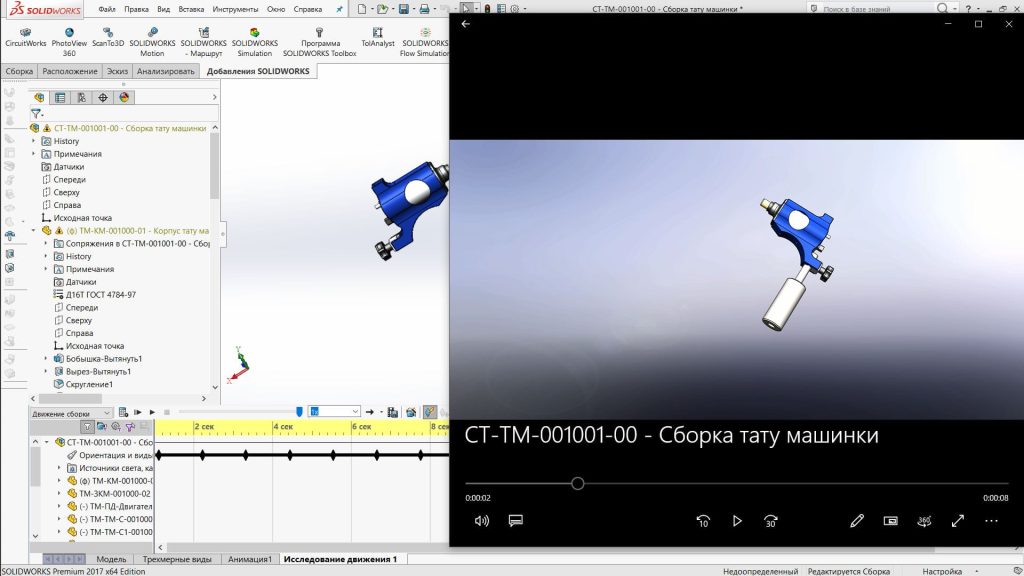The height and width of the screenshot is (576, 1024).
Task: Open the Модель bottom tab
Action: (x=111, y=559)
